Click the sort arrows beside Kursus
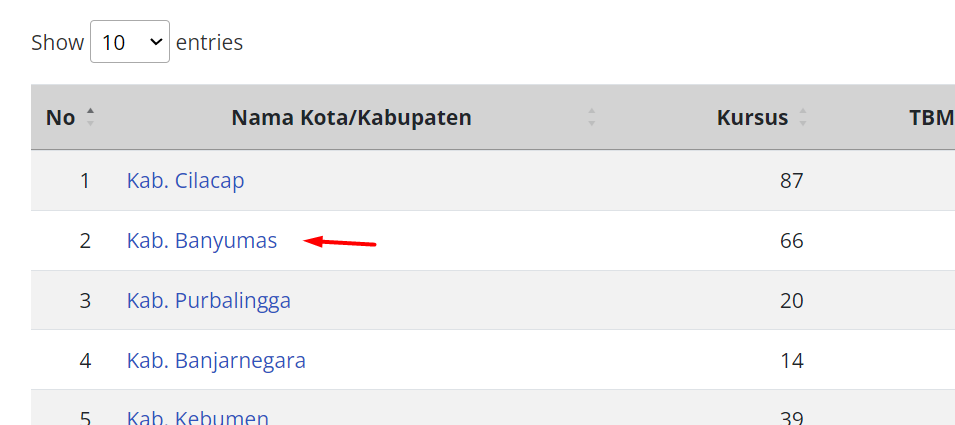 pyautogui.click(x=802, y=117)
